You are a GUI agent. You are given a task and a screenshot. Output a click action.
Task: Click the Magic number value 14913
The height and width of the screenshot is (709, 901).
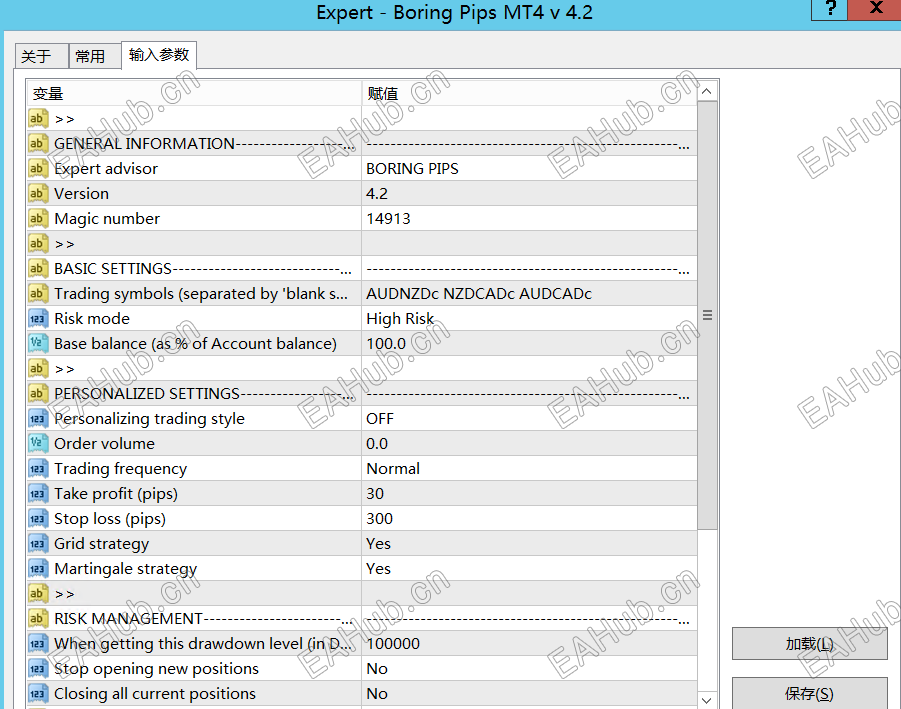[x=529, y=218]
